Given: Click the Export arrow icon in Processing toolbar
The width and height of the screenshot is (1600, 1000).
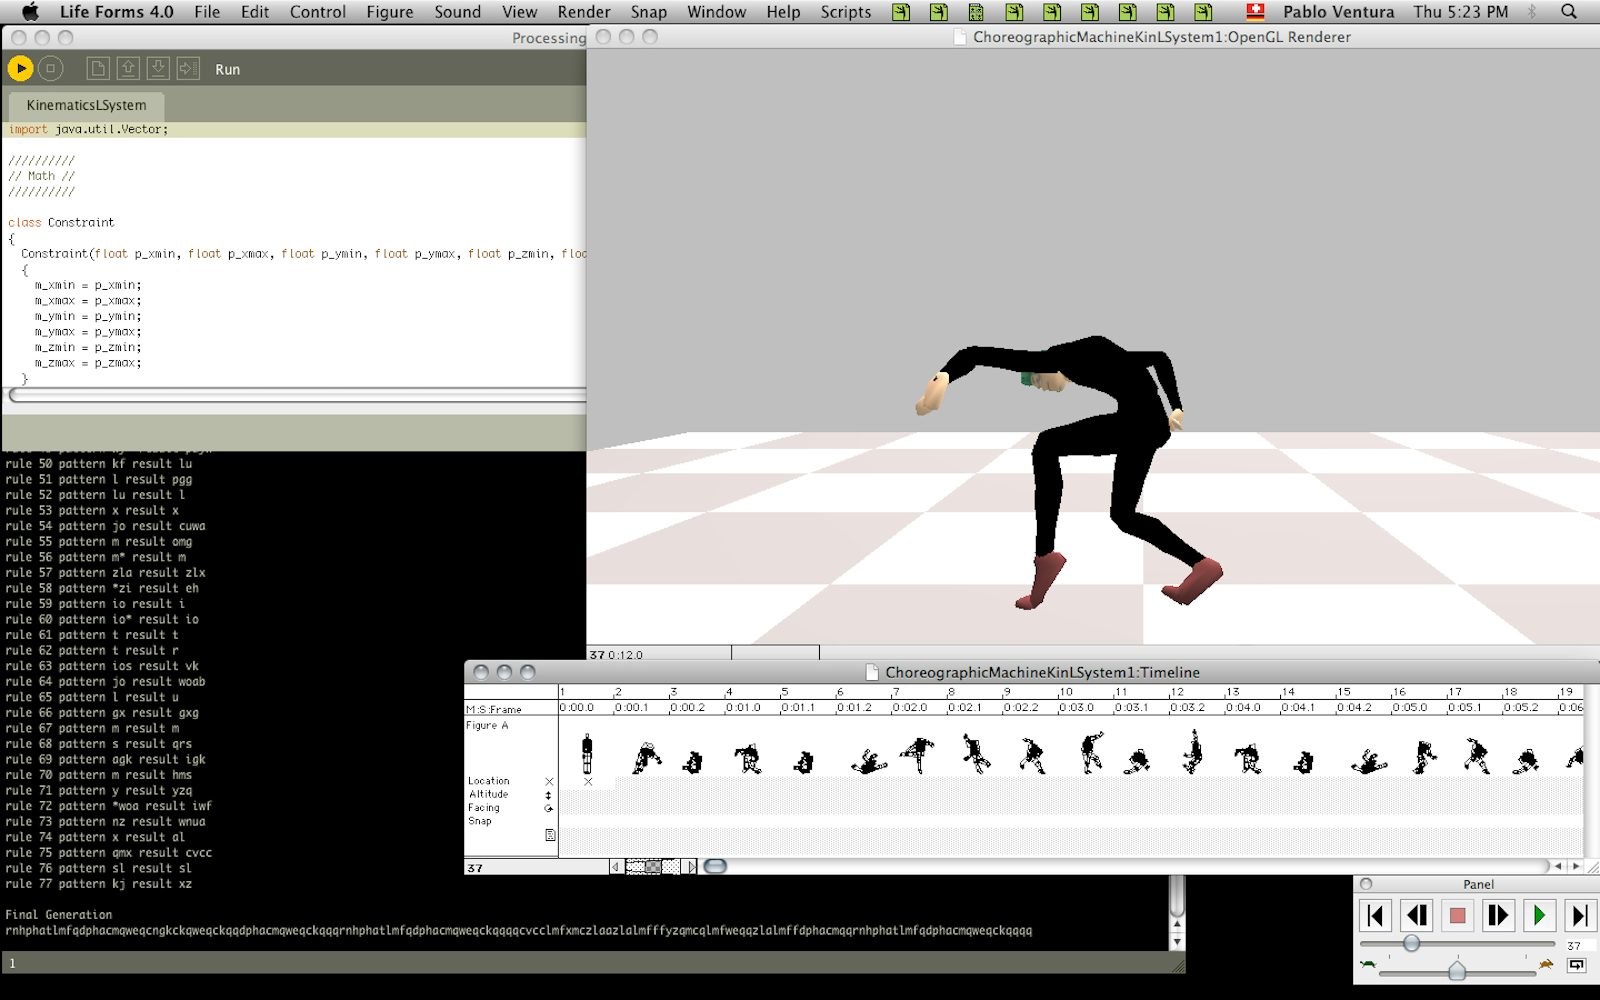Looking at the screenshot, I should tap(189, 68).
